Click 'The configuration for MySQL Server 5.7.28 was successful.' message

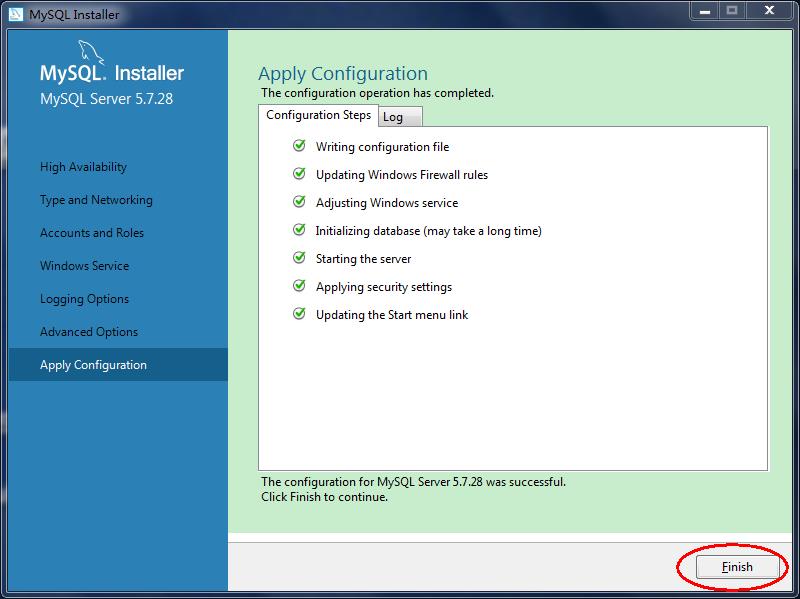(x=413, y=482)
